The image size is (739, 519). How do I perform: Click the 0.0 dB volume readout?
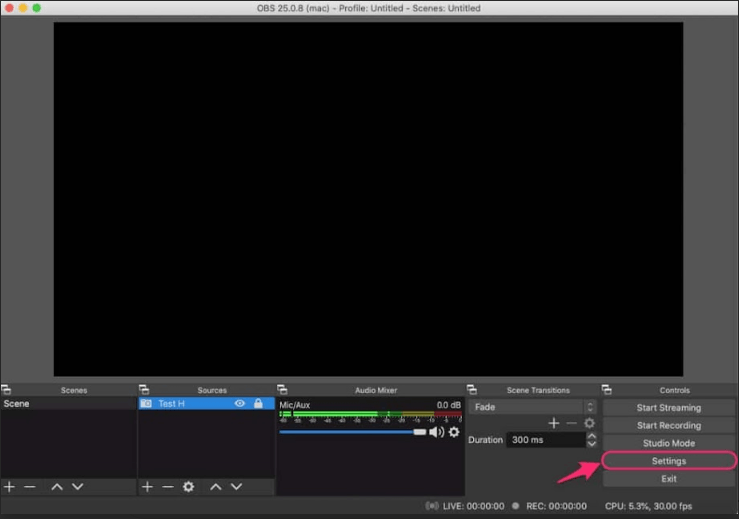pos(449,405)
